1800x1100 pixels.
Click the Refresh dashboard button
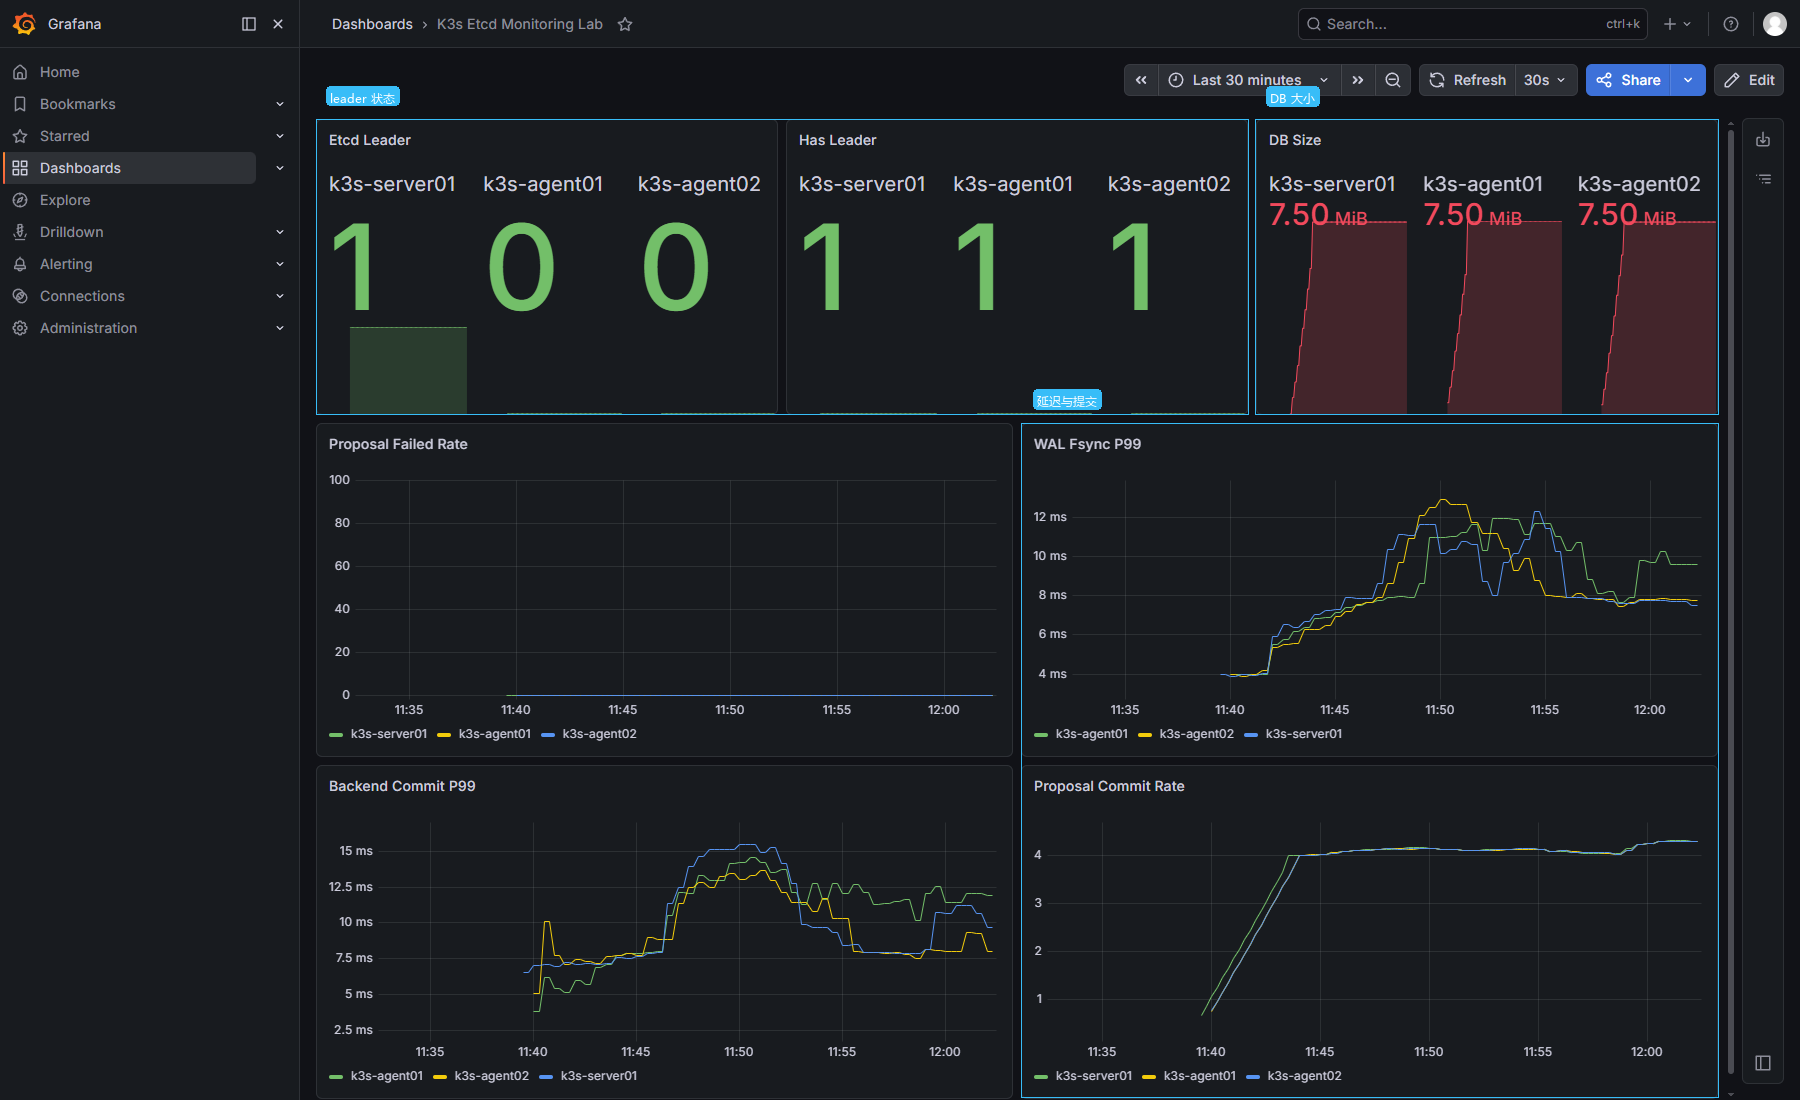pyautogui.click(x=1467, y=80)
